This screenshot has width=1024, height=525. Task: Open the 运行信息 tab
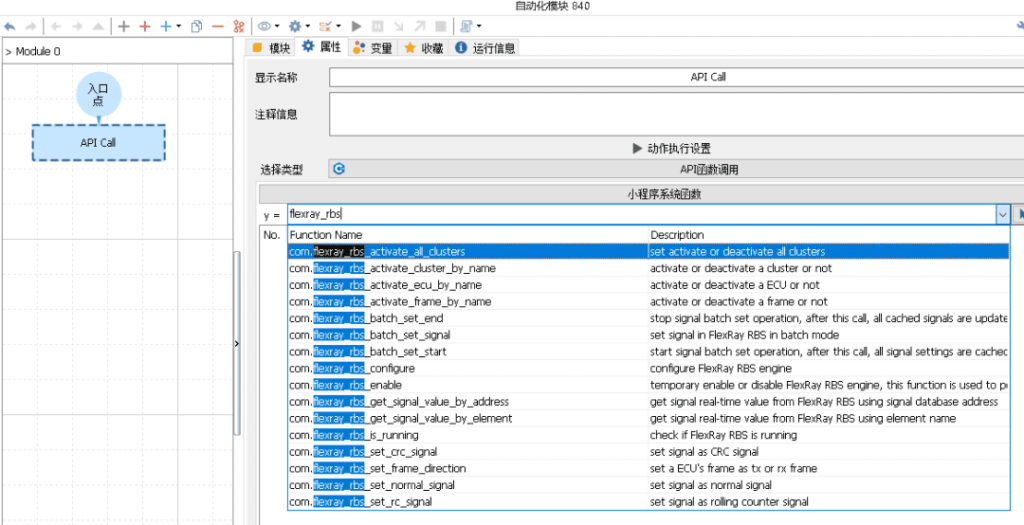pyautogui.click(x=485, y=48)
